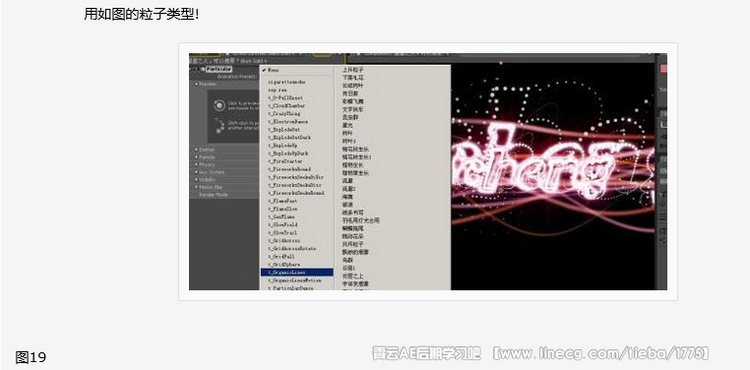
Task: Pick the 上升粒子 preset entry
Action: click(x=353, y=70)
